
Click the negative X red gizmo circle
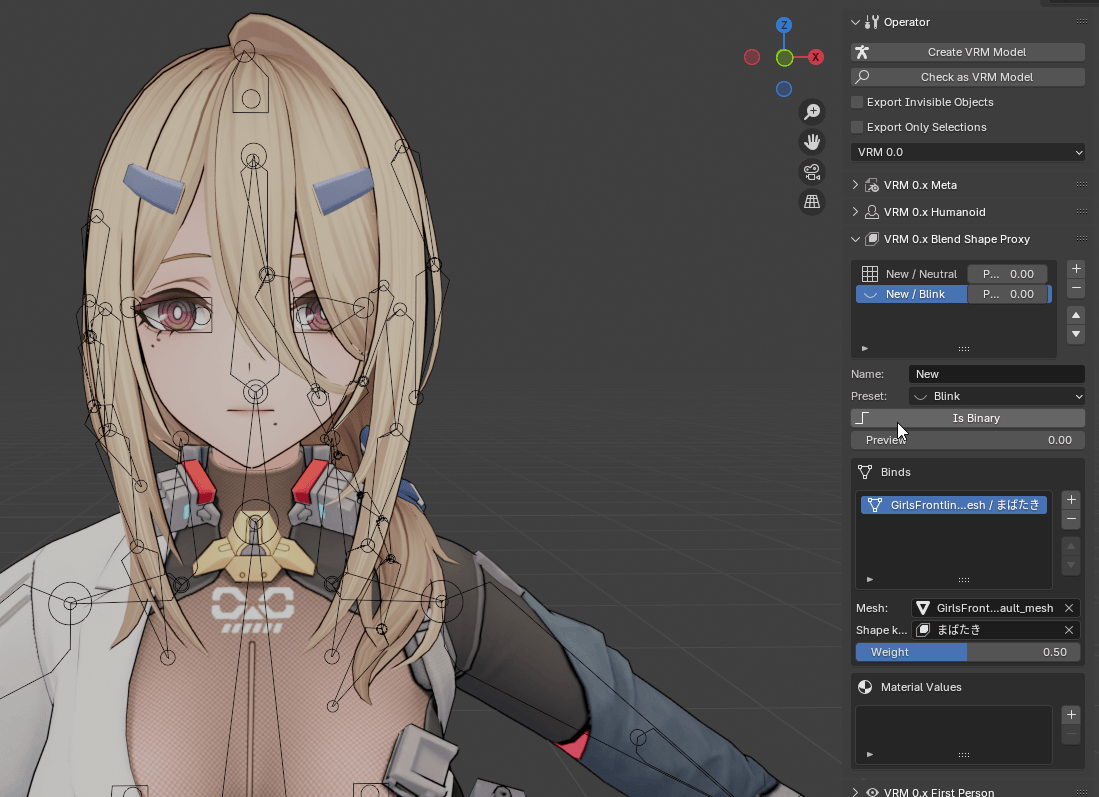pos(751,57)
